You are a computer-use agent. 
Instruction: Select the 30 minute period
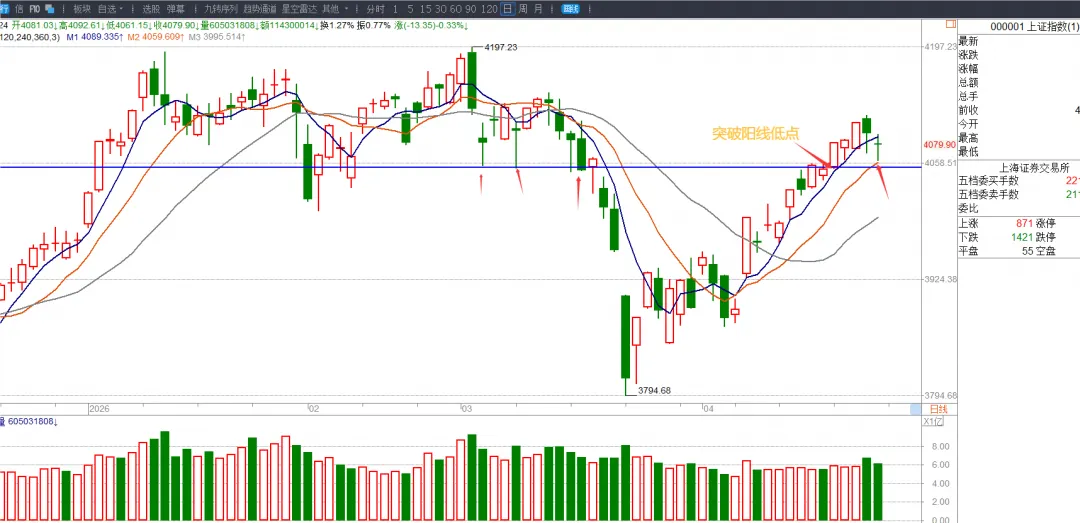439,9
